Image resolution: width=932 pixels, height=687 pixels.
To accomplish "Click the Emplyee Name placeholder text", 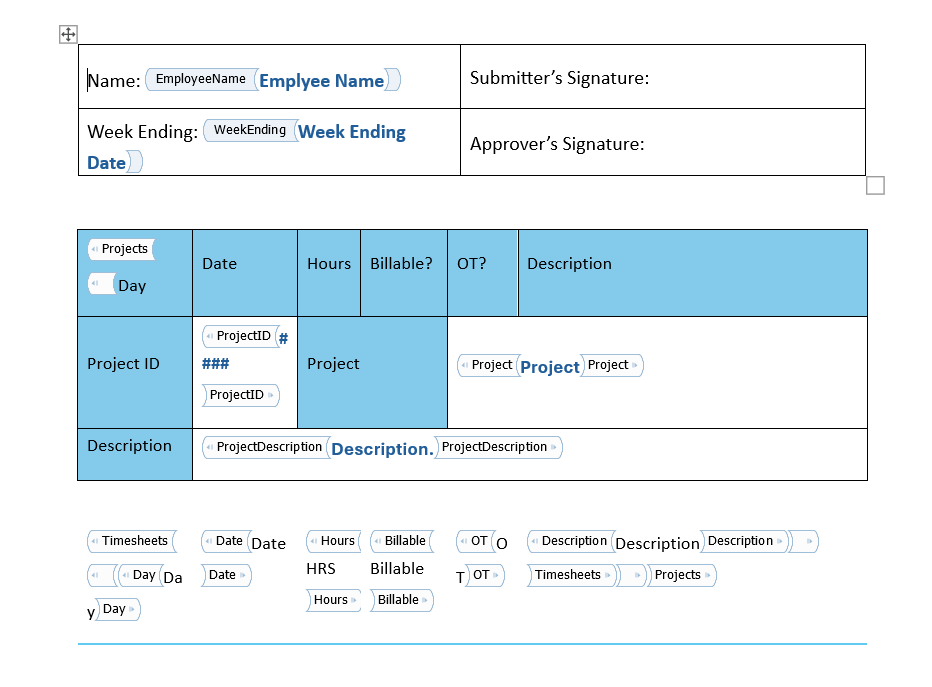I will pos(322,81).
